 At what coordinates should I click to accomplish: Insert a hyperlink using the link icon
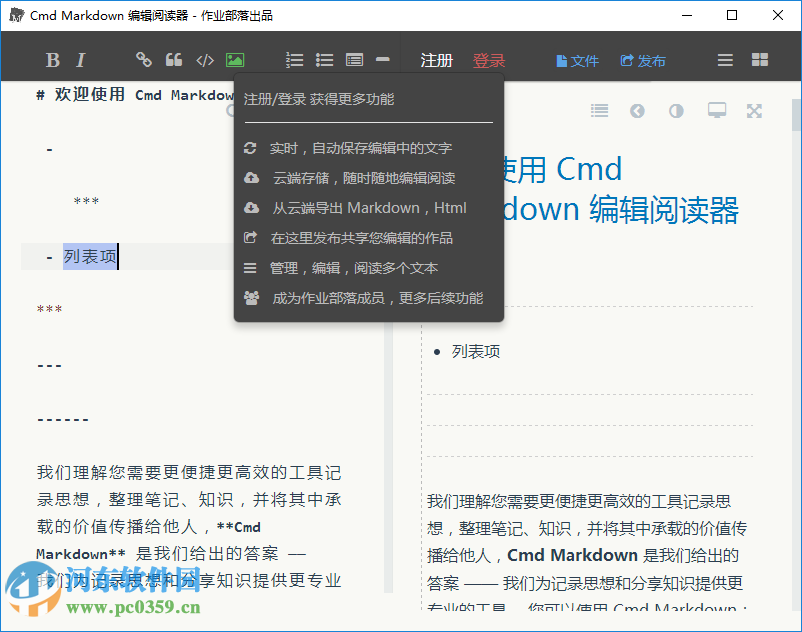point(143,59)
